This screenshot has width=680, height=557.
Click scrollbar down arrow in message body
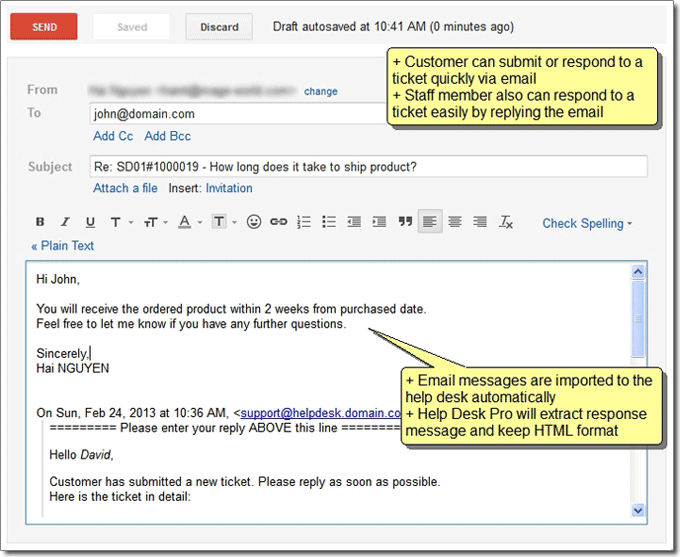pyautogui.click(x=638, y=510)
